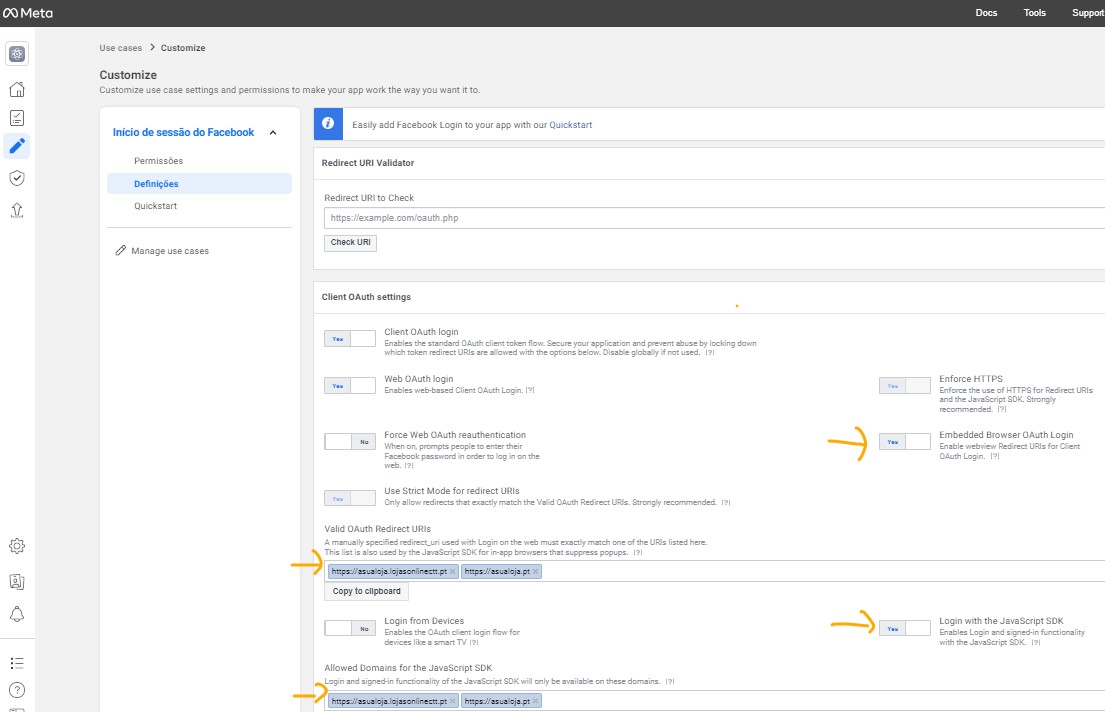Select Permissões in the side menu

click(x=158, y=161)
